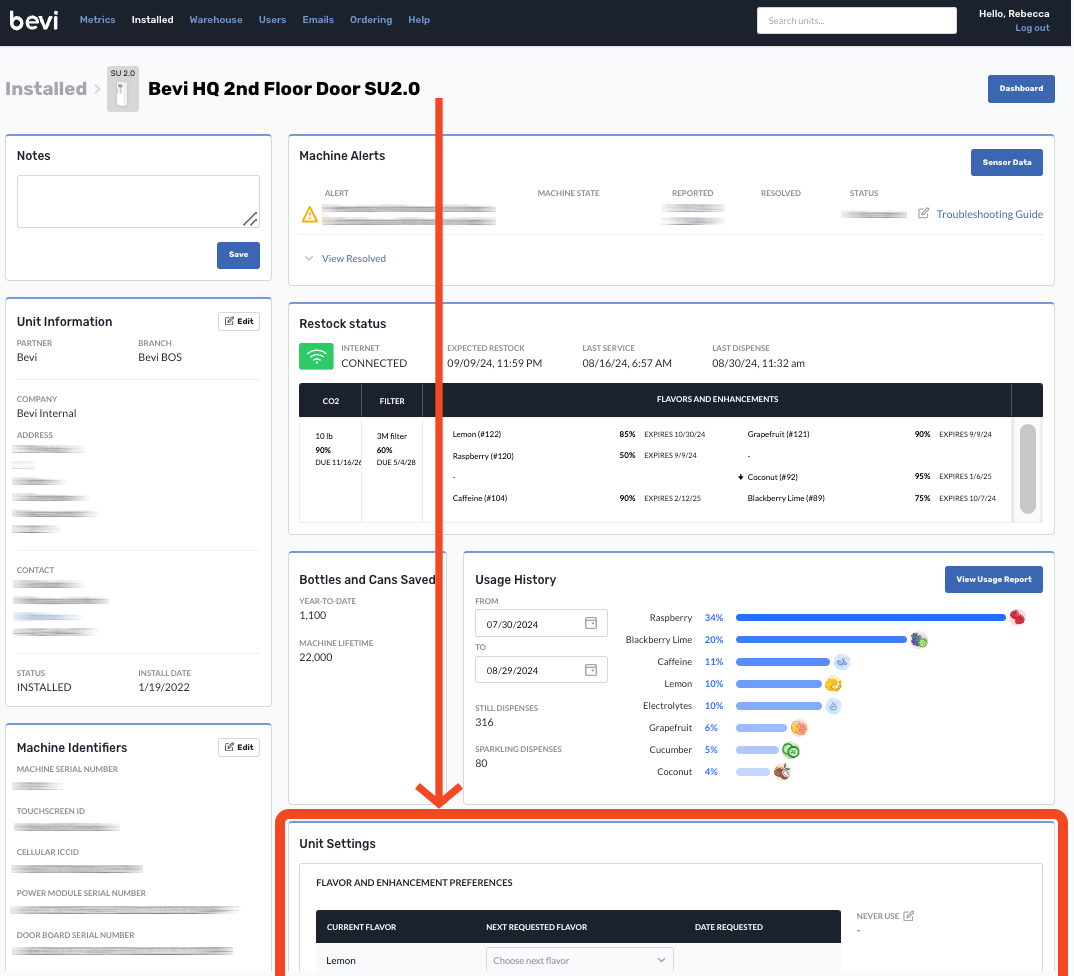Log out of the account
This screenshot has width=1074, height=976.
click(x=1032, y=28)
